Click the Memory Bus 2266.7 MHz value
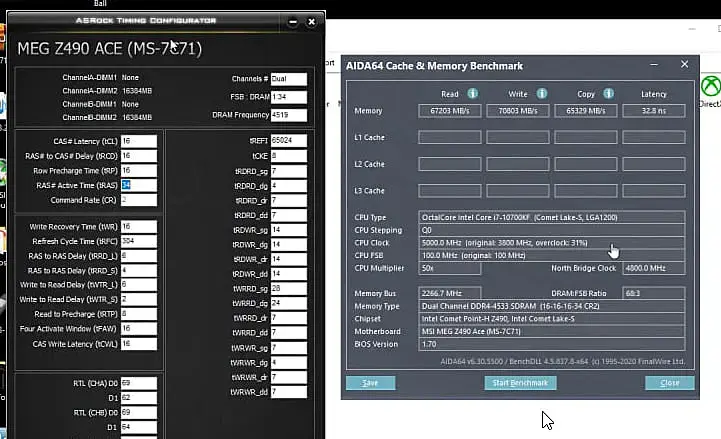The width and height of the screenshot is (721, 439). click(x=450, y=293)
